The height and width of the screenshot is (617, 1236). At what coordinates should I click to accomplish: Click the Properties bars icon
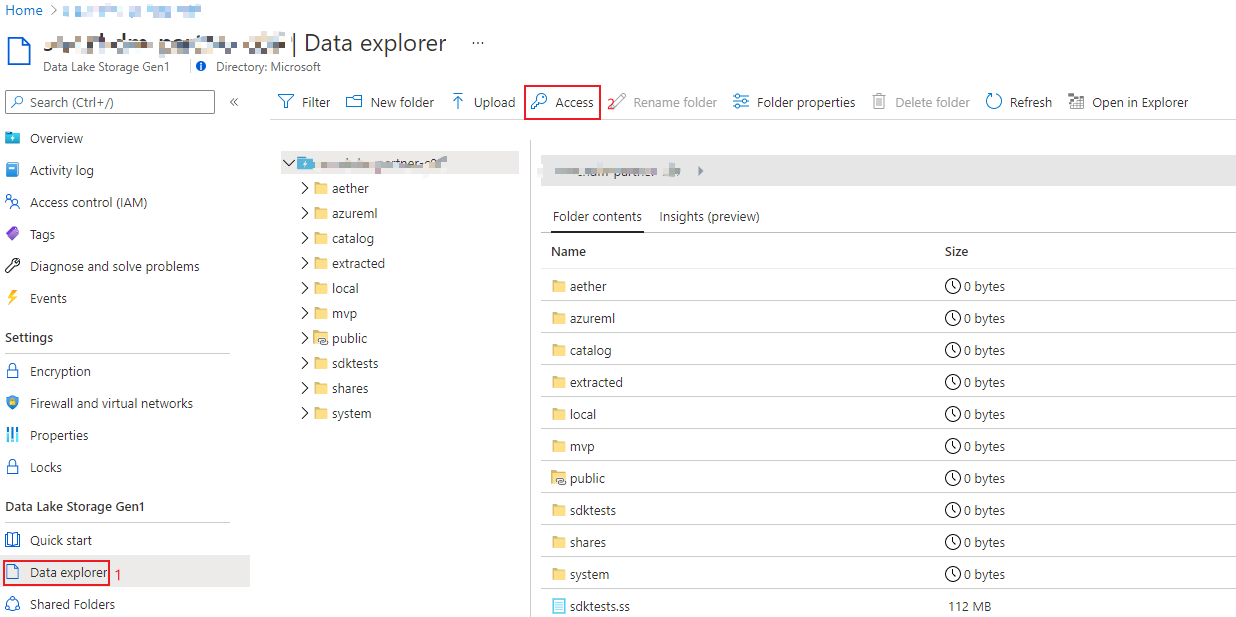pyautogui.click(x=13, y=435)
